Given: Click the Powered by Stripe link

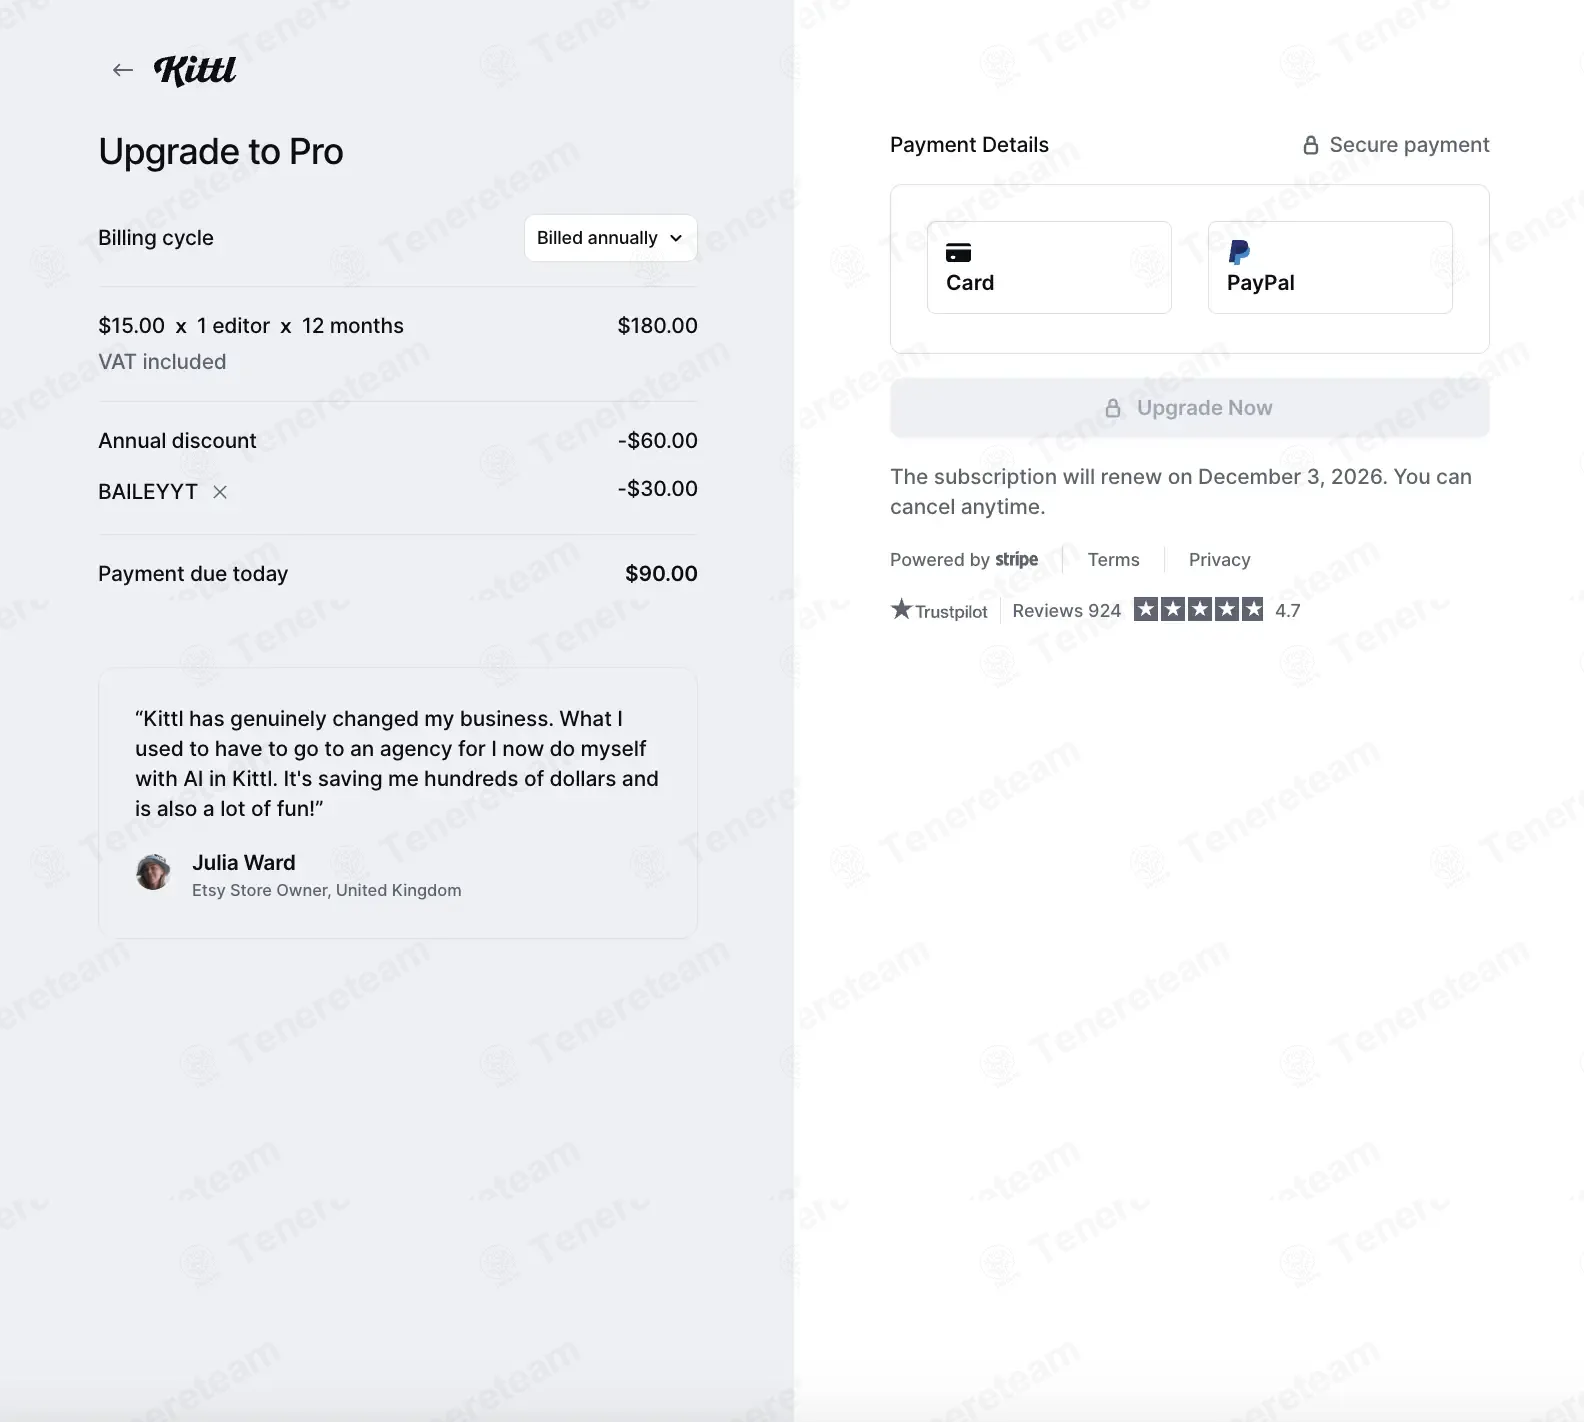Looking at the screenshot, I should point(964,560).
